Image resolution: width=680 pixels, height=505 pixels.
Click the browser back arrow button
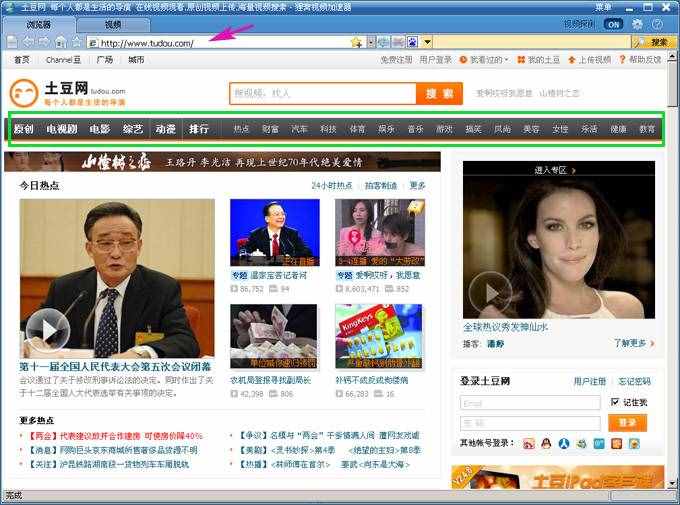click(x=28, y=42)
